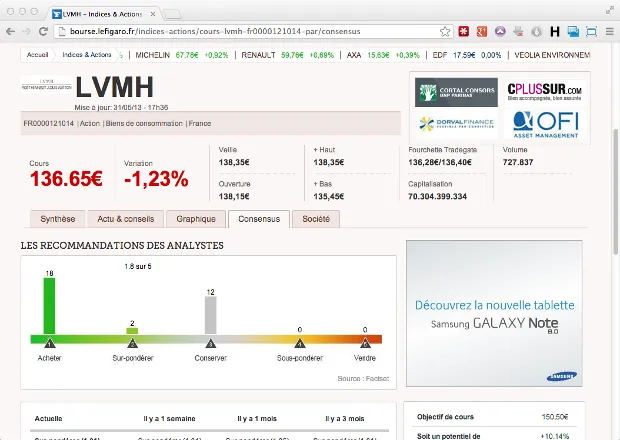The height and width of the screenshot is (440, 620).
Task: Click the browser back arrow
Action: click(x=10, y=31)
